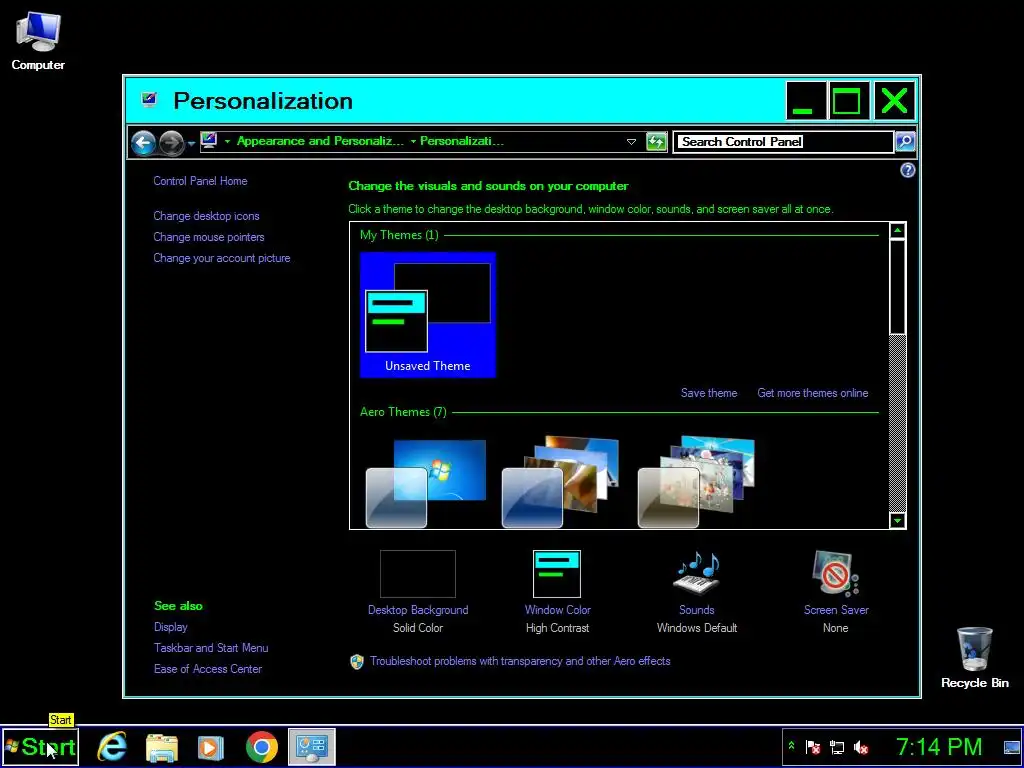Click the network tray icon
1024x768 pixels.
837,746
